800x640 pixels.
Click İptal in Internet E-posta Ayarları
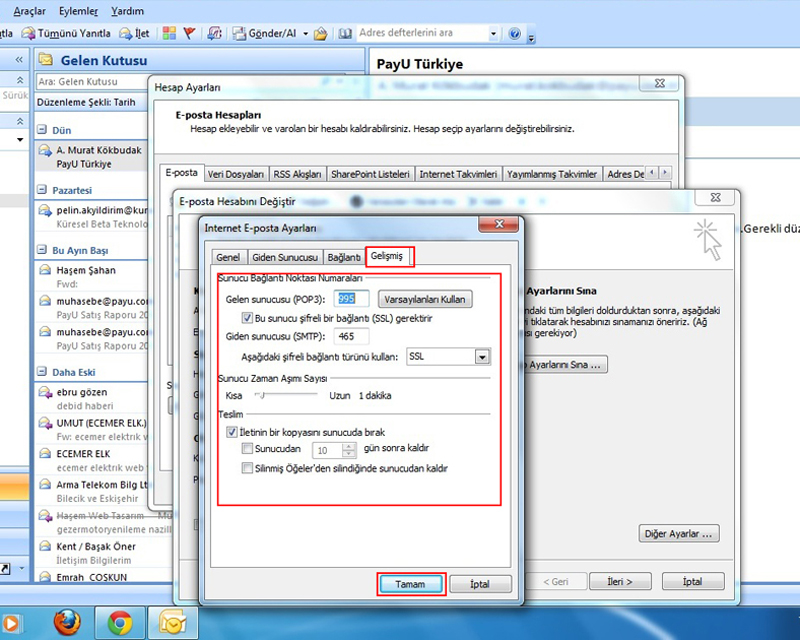(x=480, y=584)
